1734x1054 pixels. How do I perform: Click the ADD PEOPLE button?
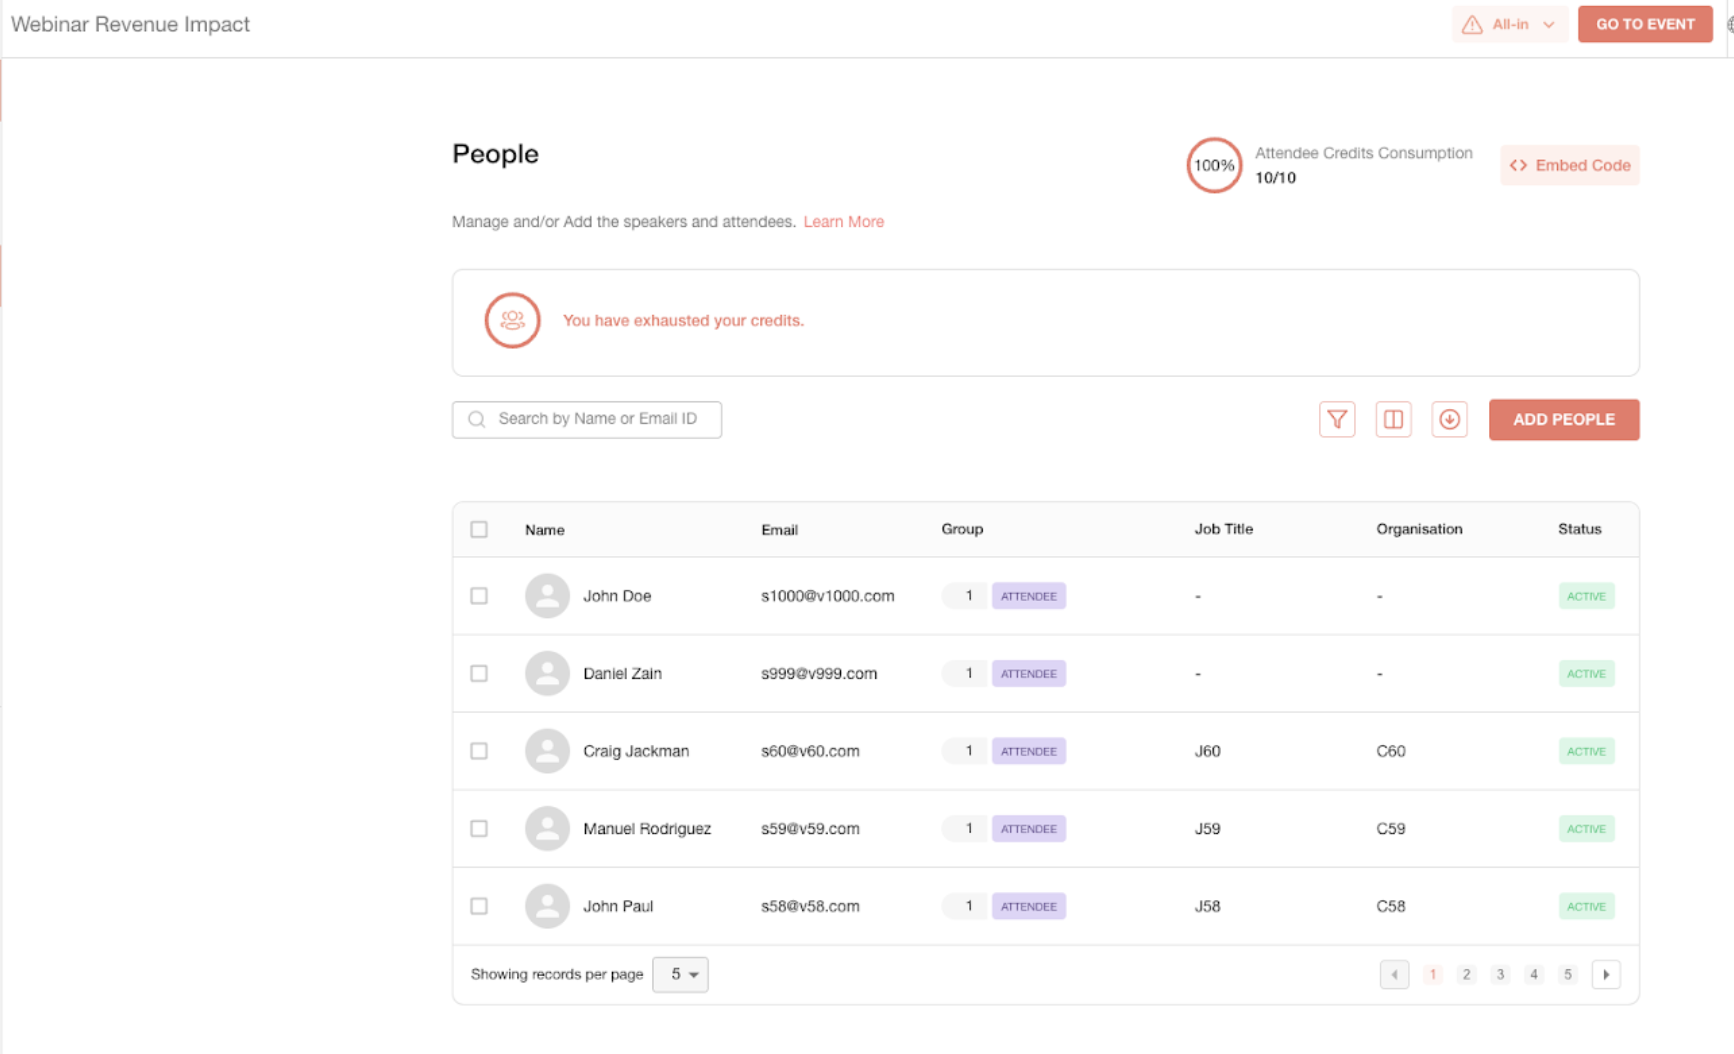(x=1564, y=420)
